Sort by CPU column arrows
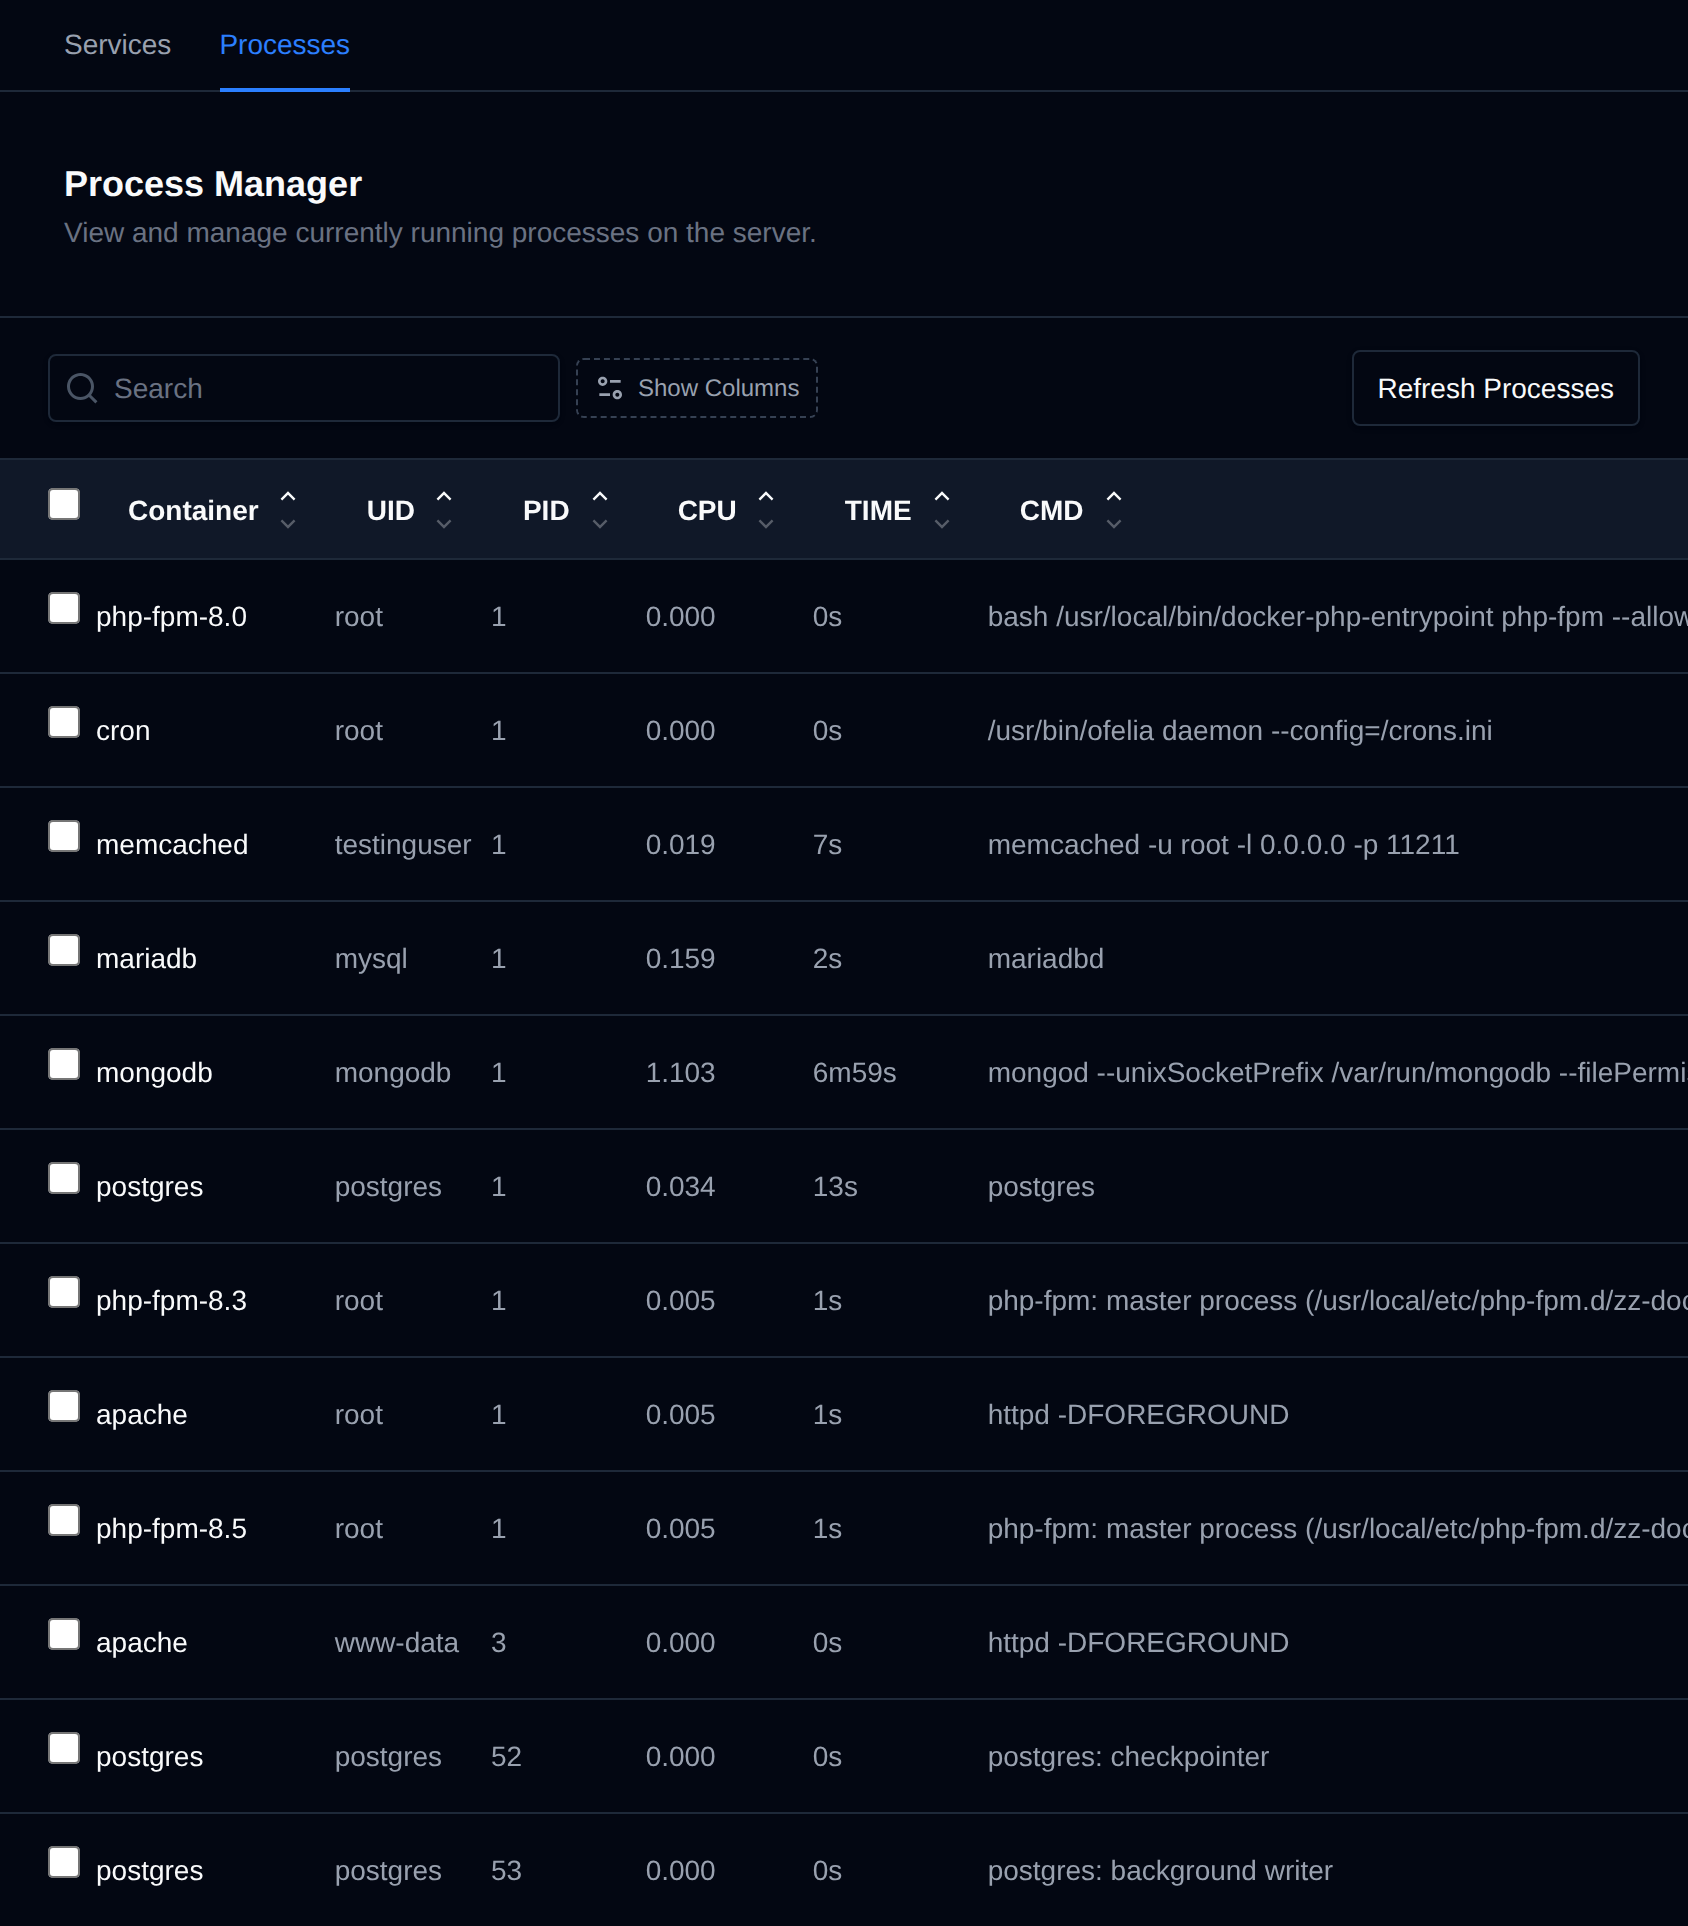 (766, 510)
